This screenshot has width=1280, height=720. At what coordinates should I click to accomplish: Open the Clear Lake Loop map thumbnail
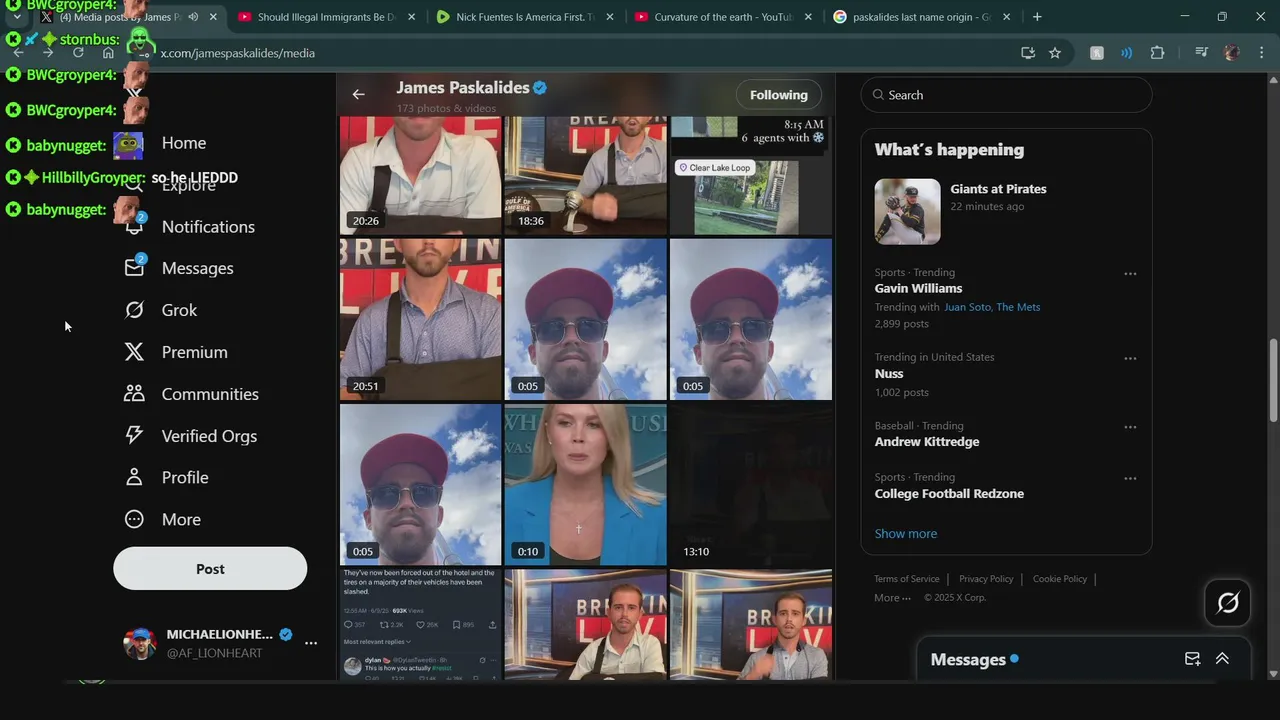[751, 175]
